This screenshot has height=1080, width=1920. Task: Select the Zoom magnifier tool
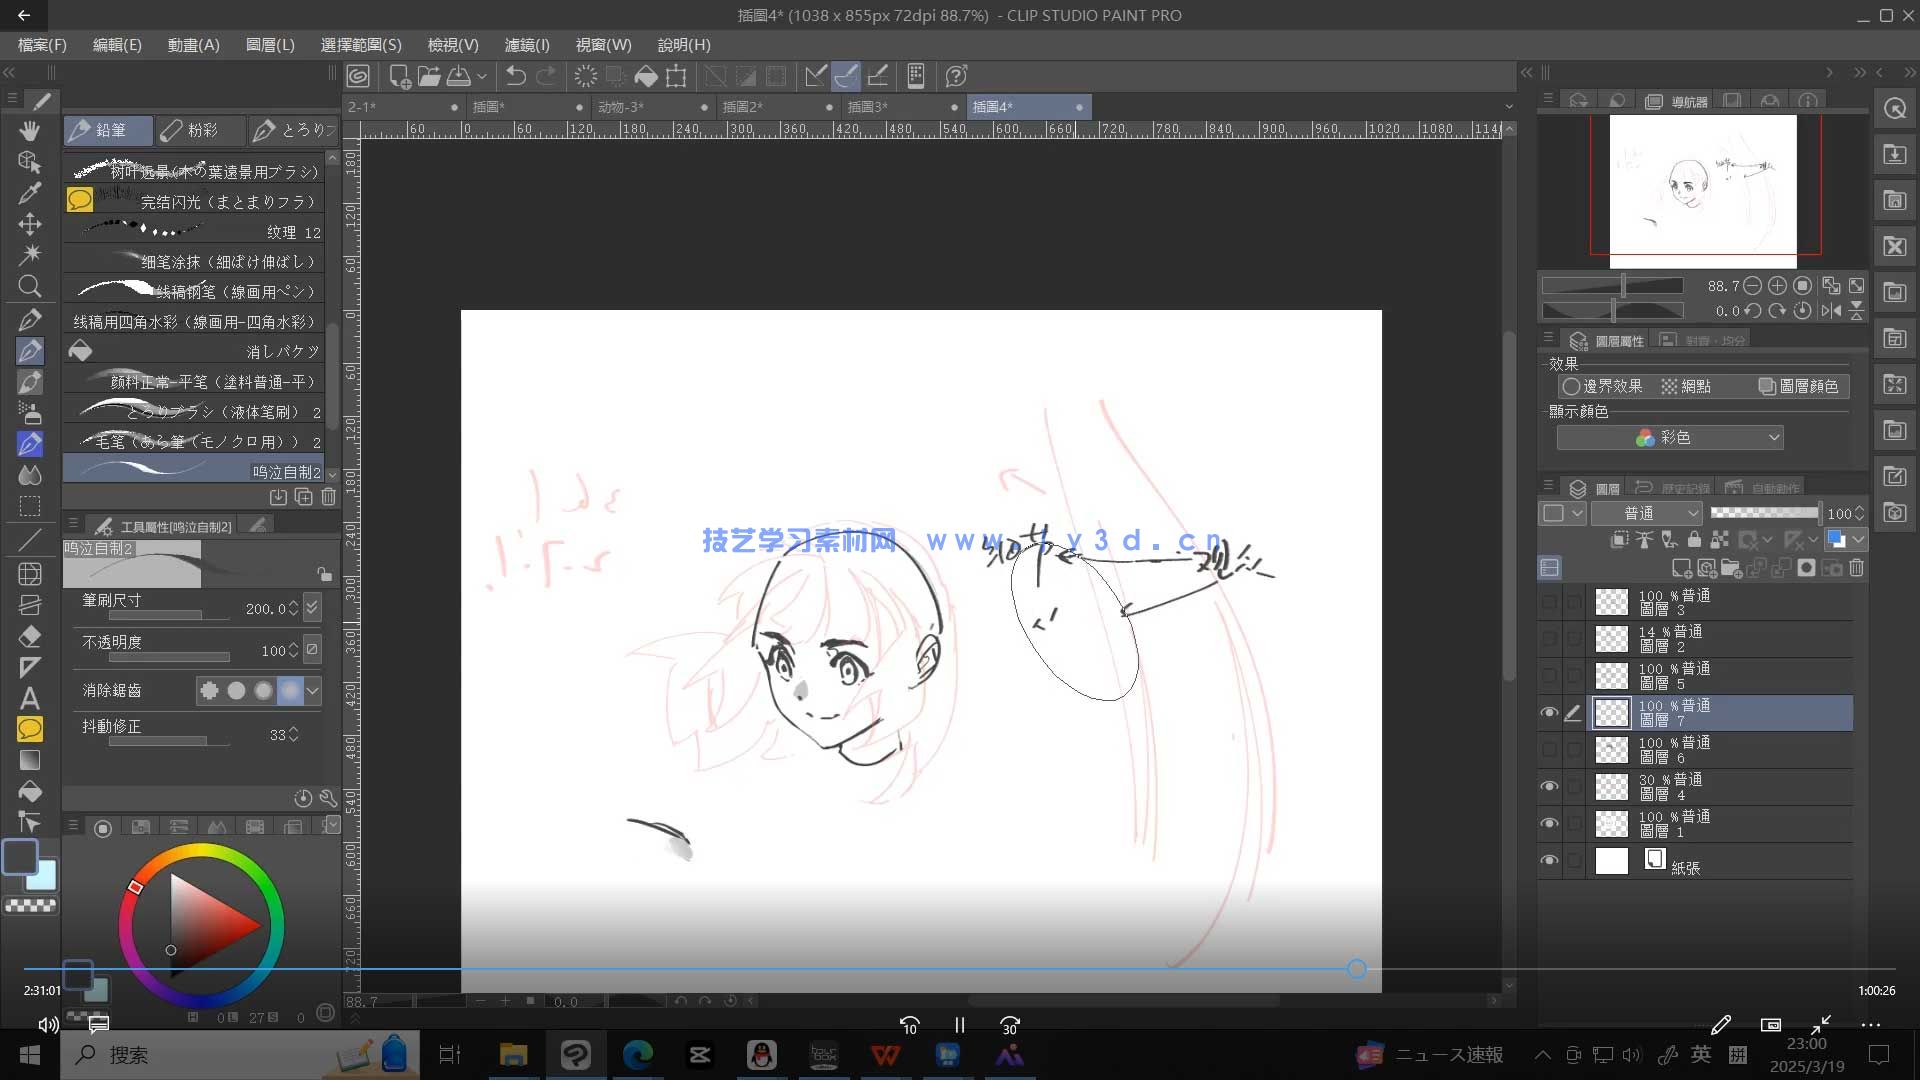point(29,287)
